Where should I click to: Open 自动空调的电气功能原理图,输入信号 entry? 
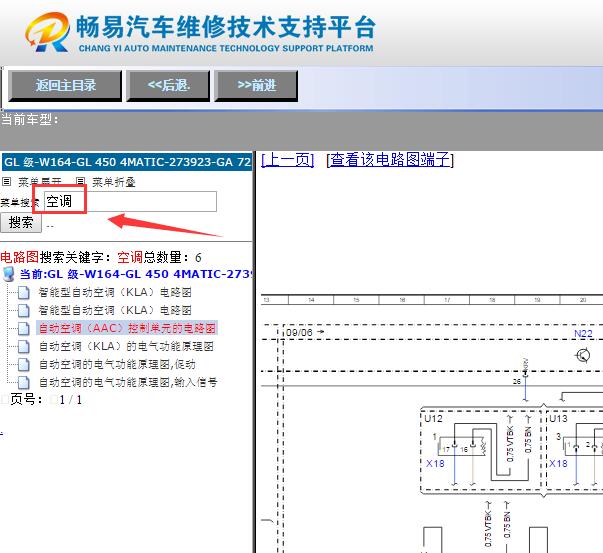coord(128,382)
